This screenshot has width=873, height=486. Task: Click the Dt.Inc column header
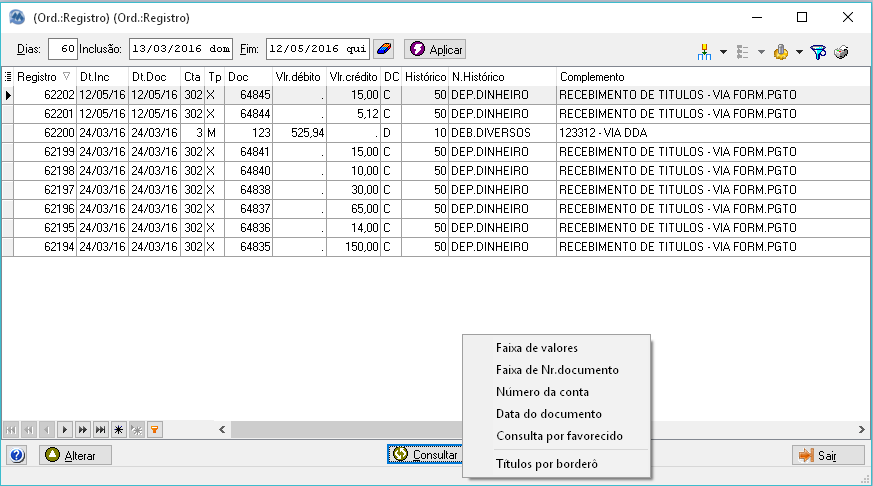(x=102, y=77)
